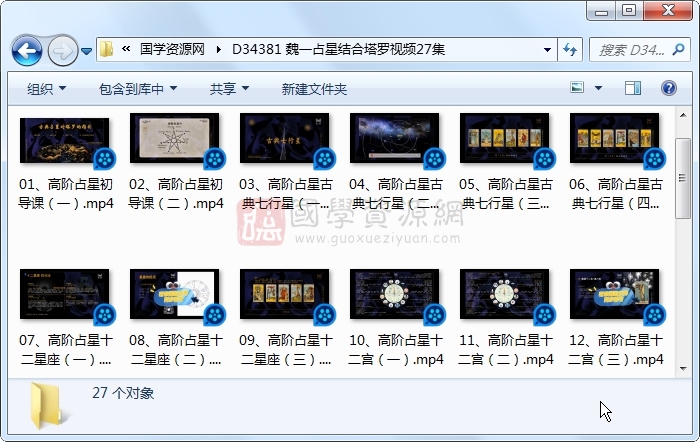The height and width of the screenshot is (442, 700).
Task: Click the vertical scrollbar thumb
Action: pos(683,178)
